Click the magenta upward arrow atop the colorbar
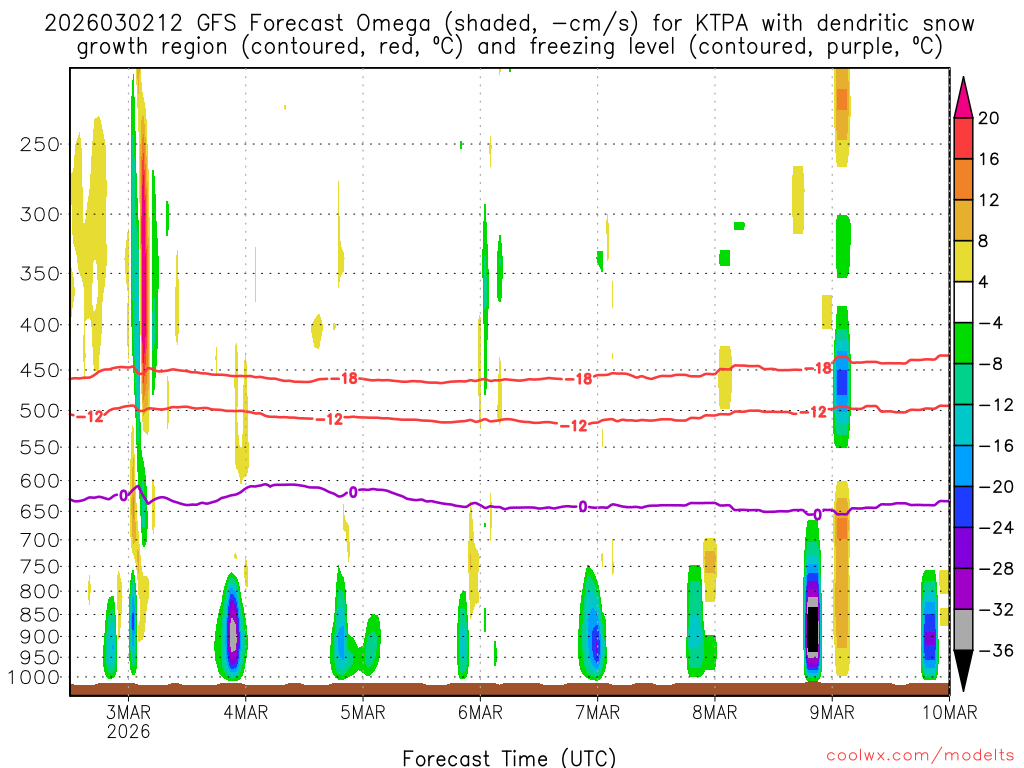This screenshot has width=1024, height=768. pos(964,97)
